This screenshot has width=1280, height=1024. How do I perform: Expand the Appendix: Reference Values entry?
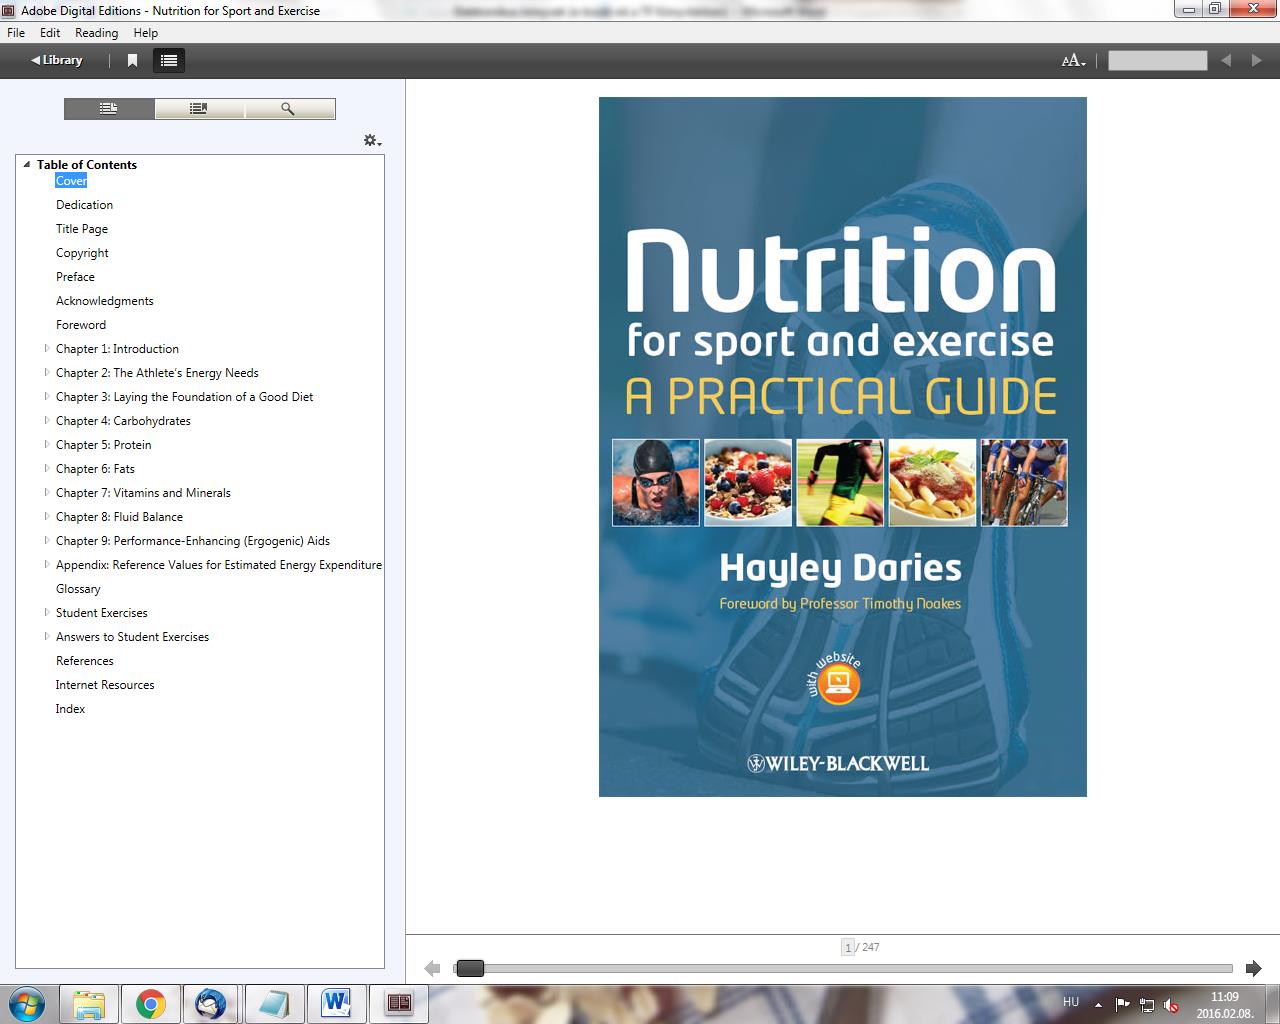pyautogui.click(x=46, y=565)
